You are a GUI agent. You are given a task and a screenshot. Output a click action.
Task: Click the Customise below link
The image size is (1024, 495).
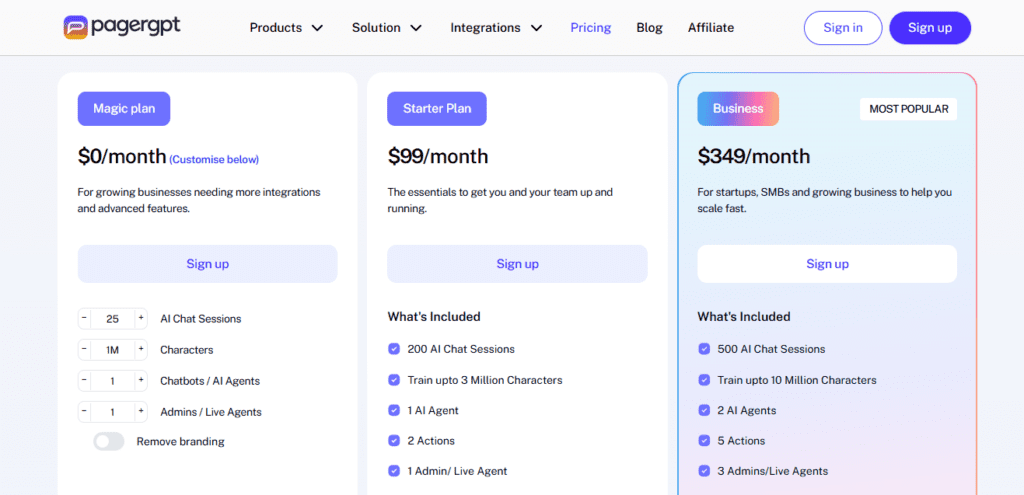[x=214, y=159]
